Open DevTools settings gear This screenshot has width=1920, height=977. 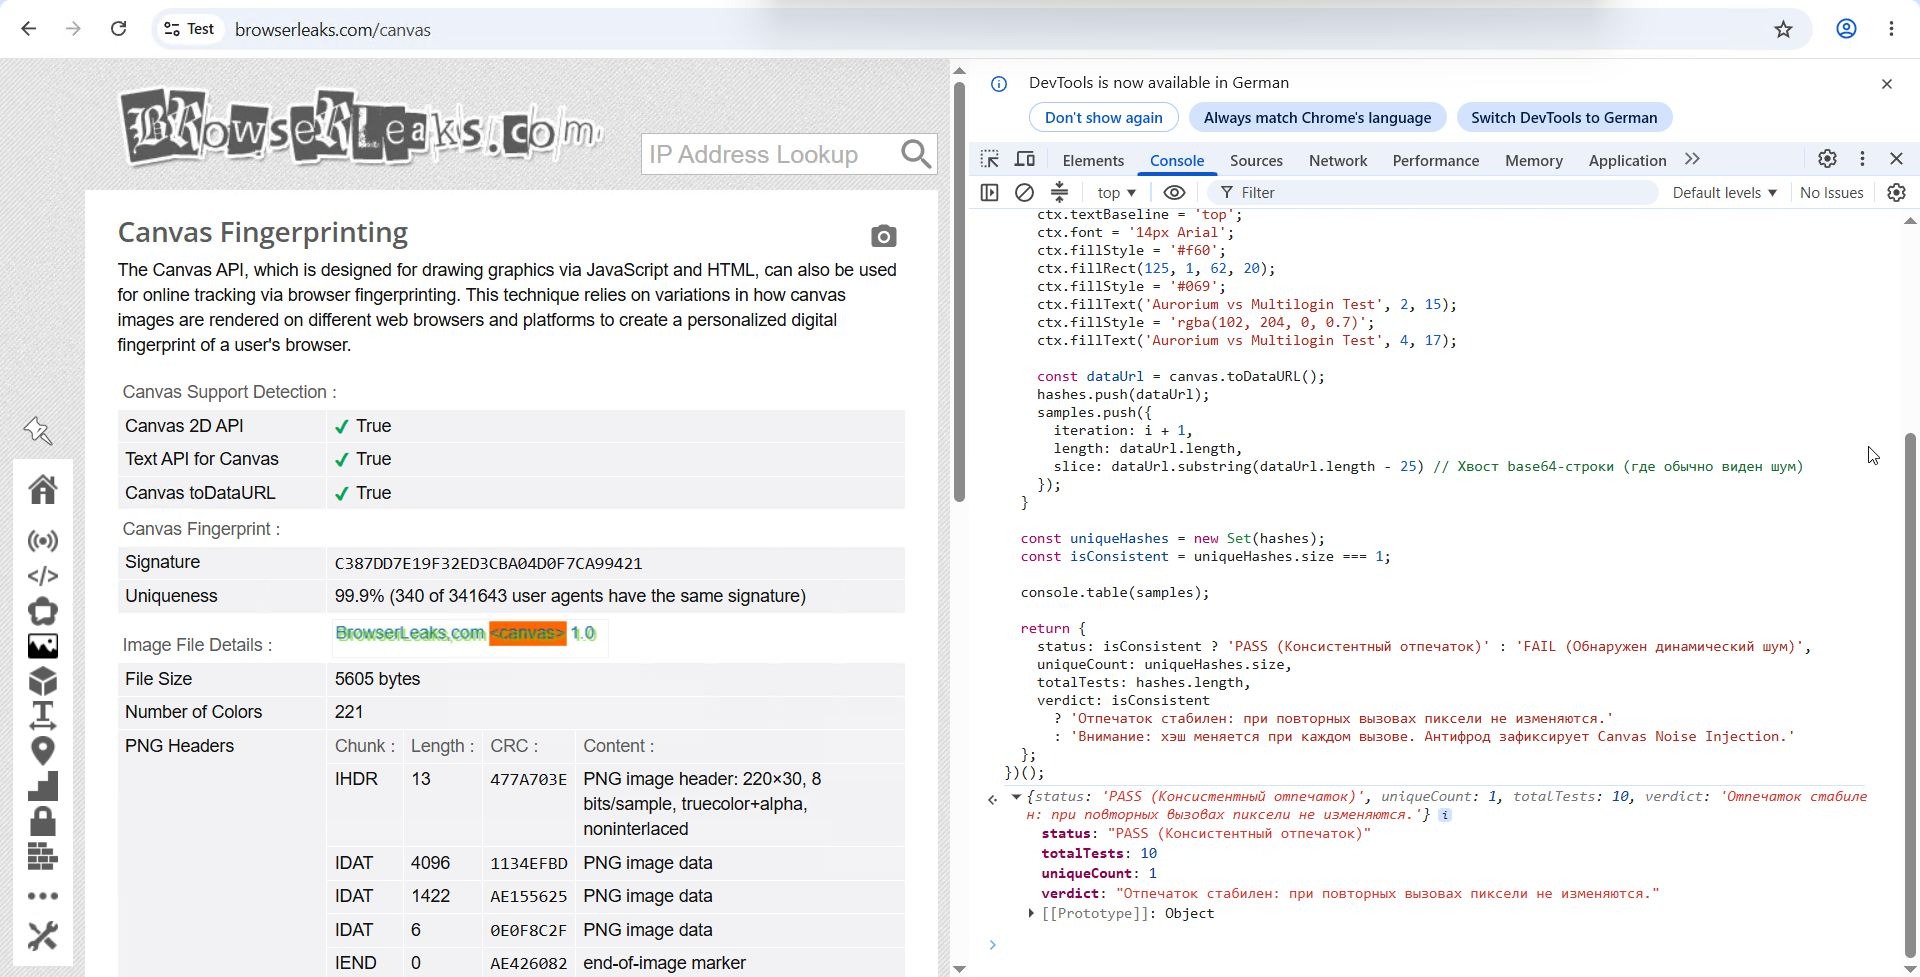tap(1827, 159)
